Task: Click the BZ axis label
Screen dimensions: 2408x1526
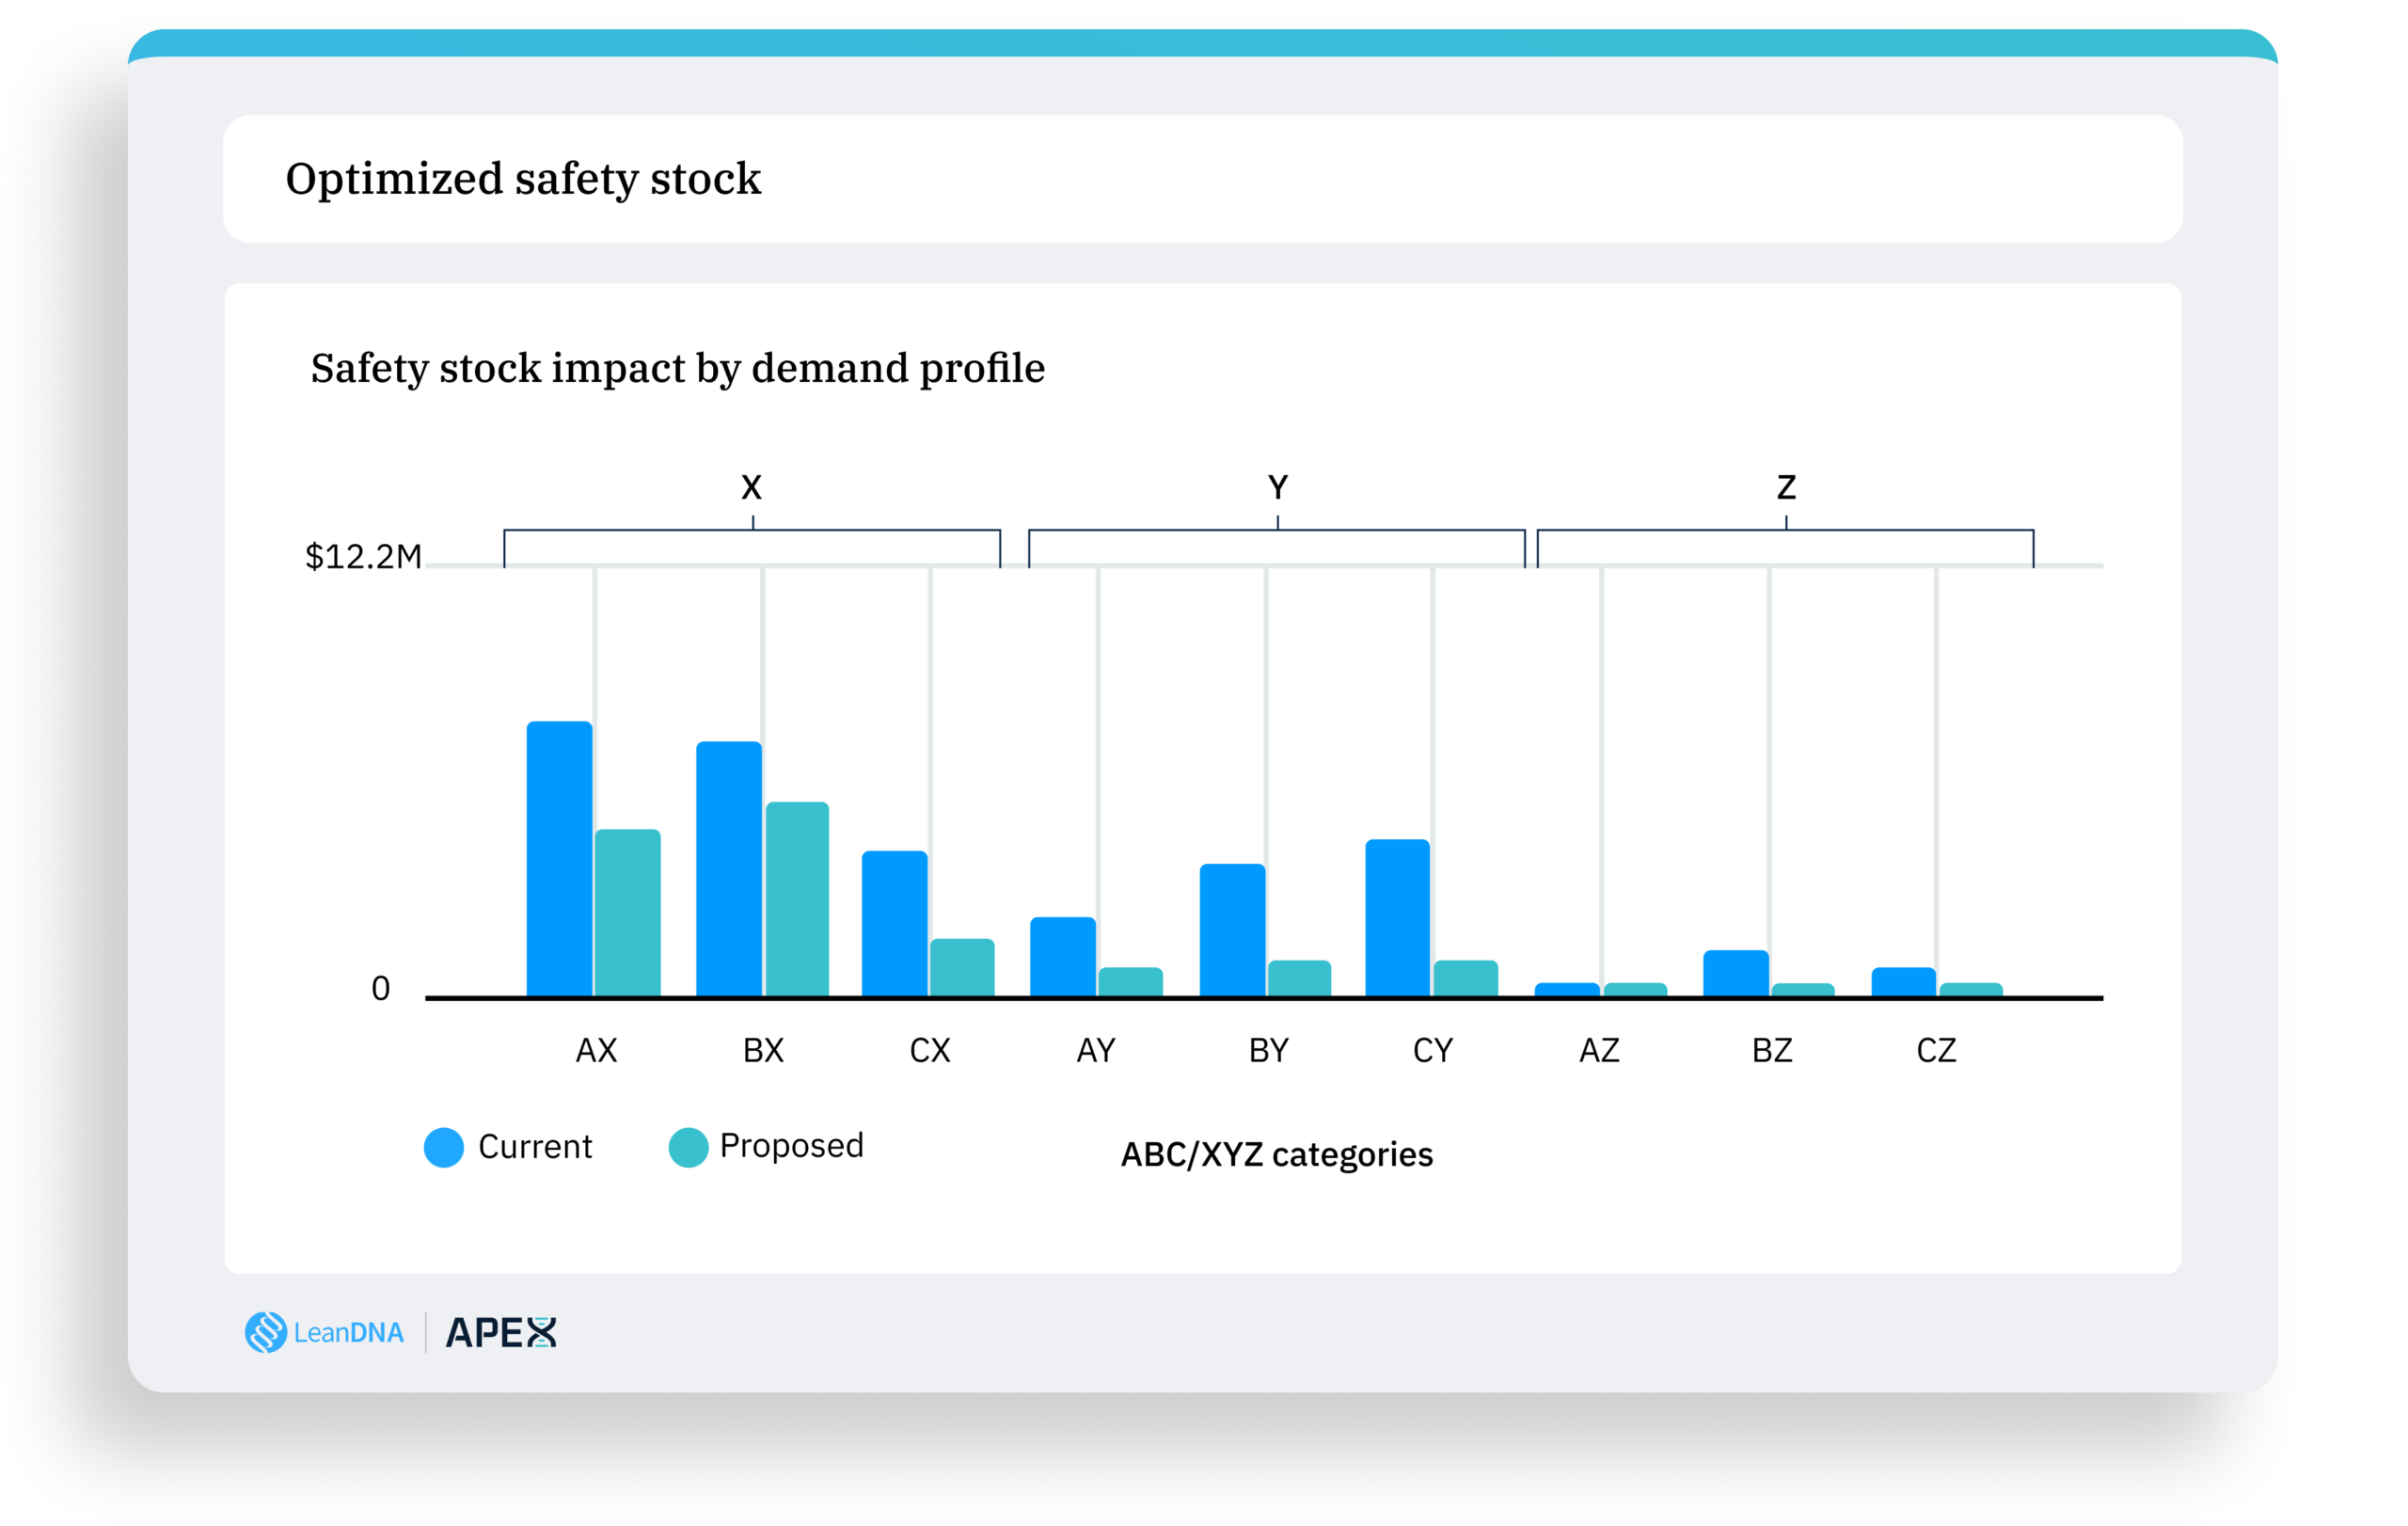Action: (x=1773, y=1051)
